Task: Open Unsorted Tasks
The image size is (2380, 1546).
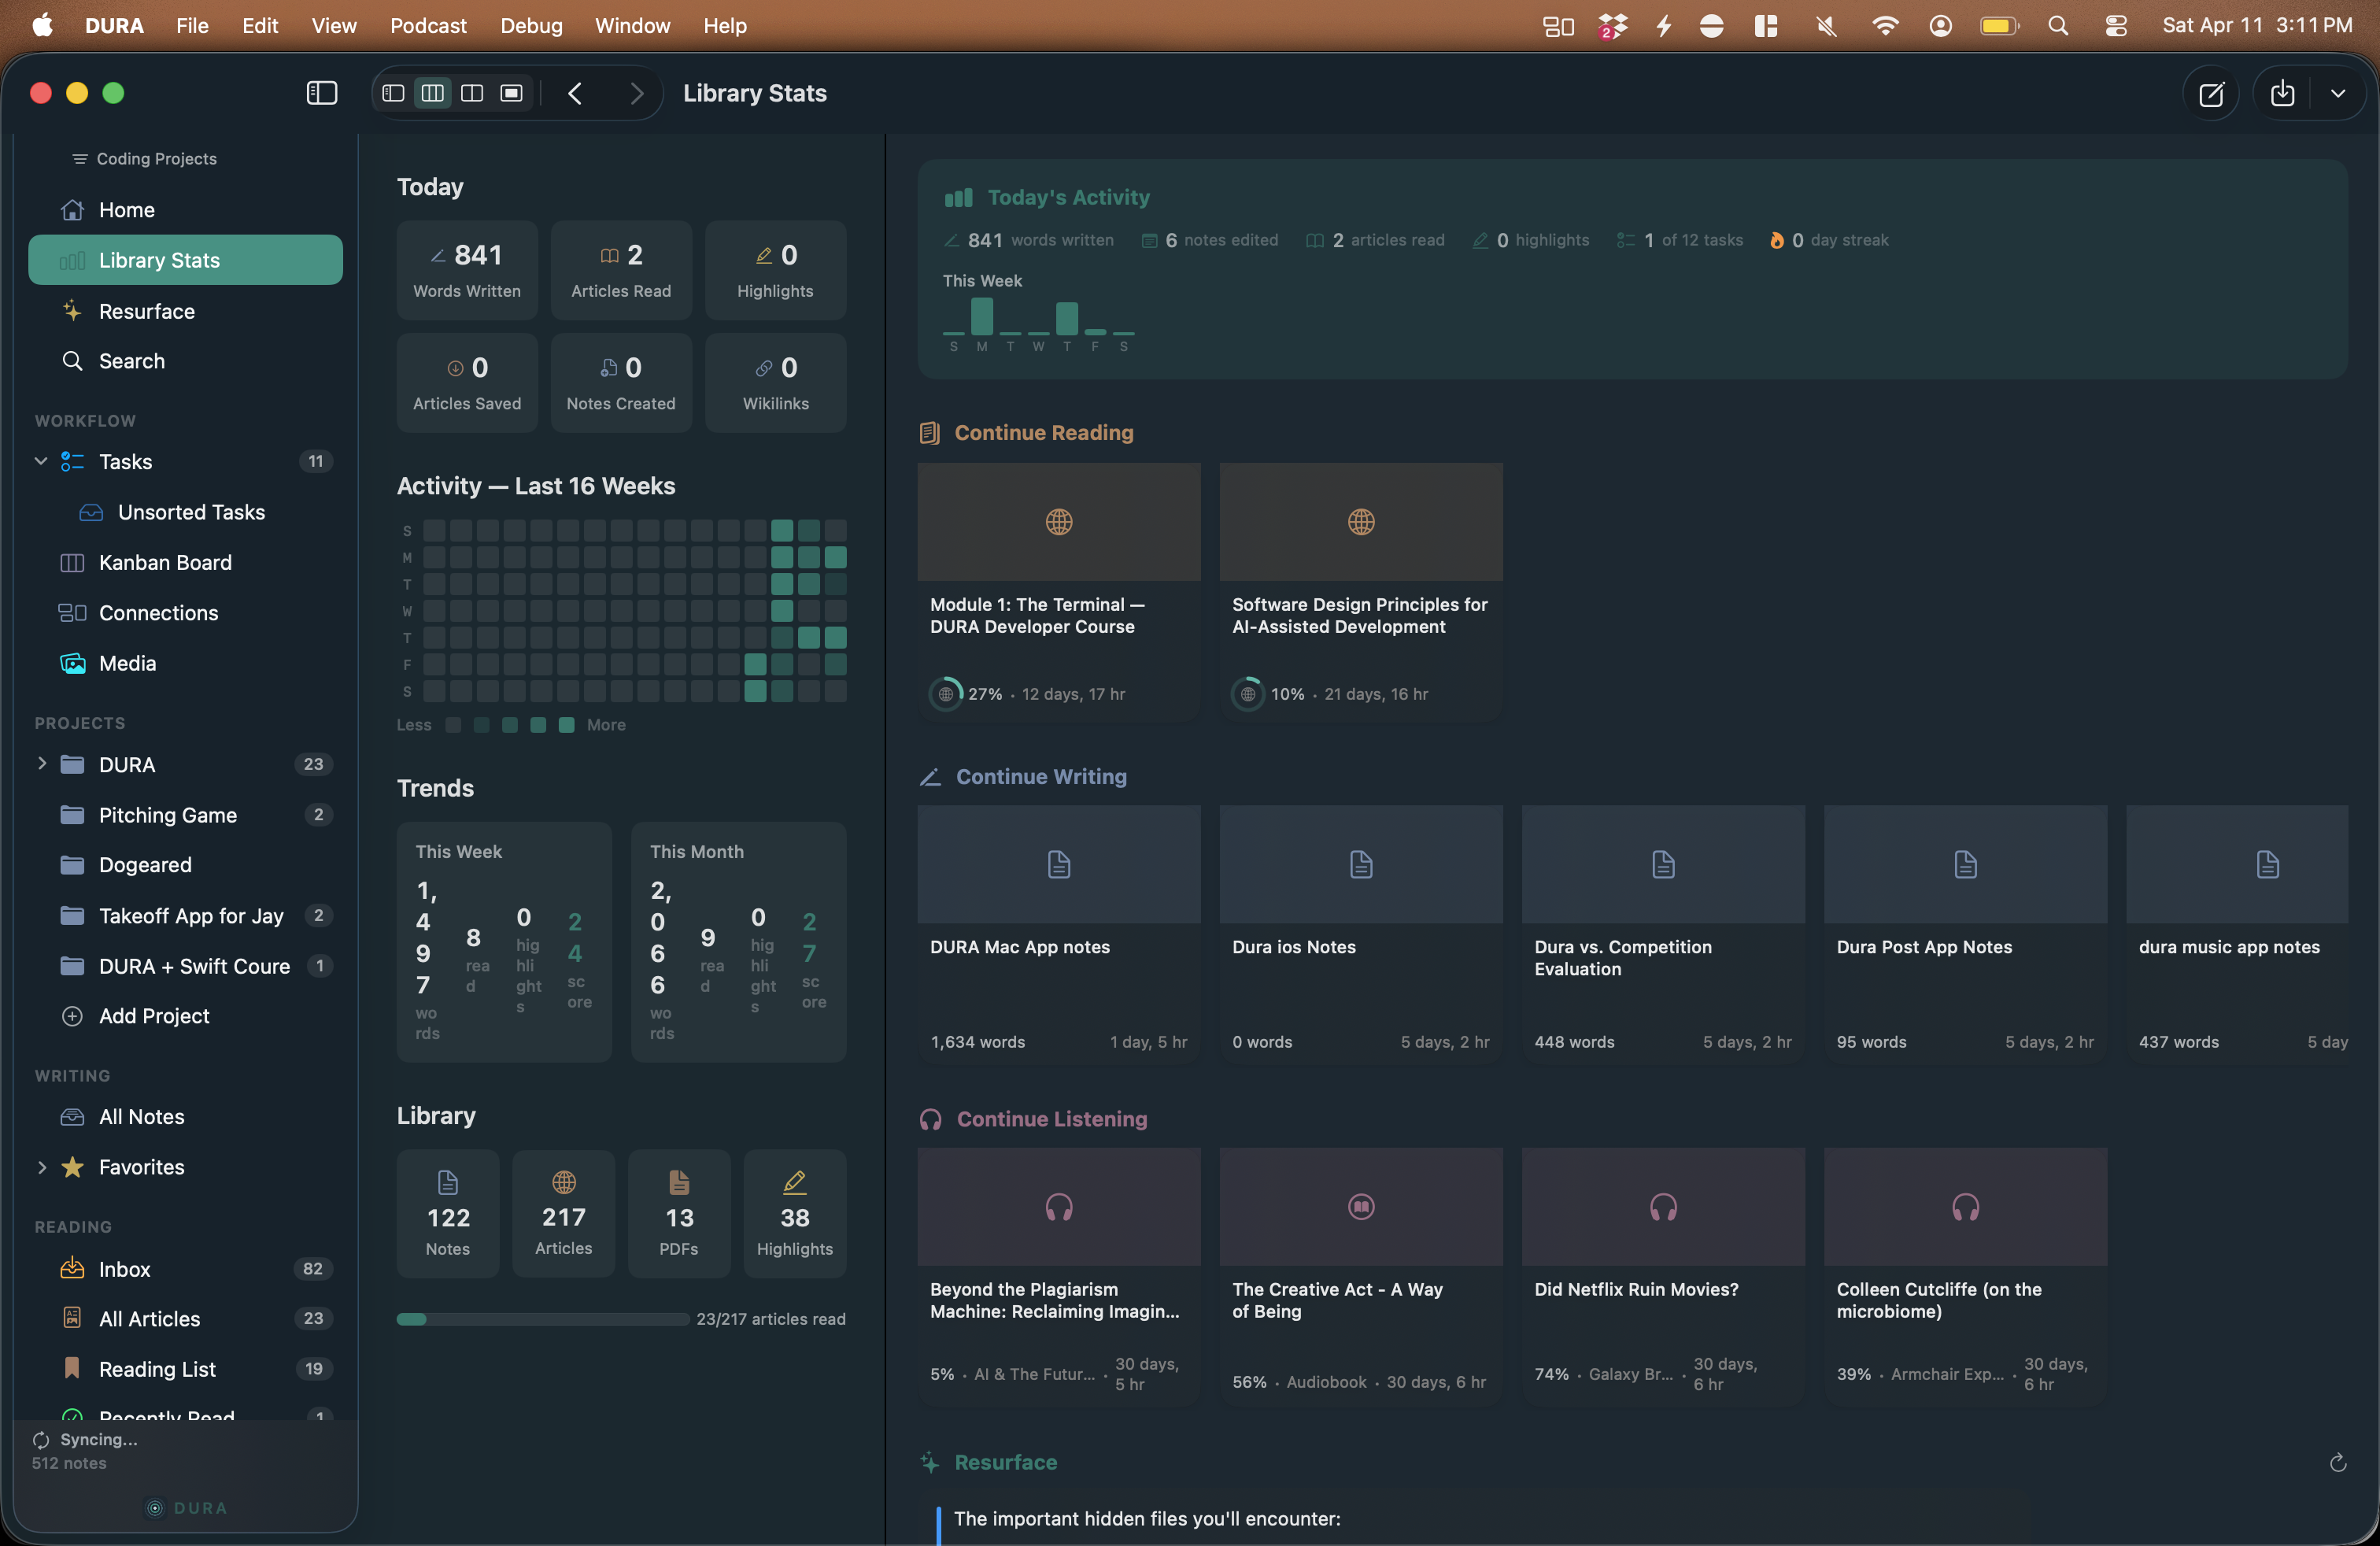Action: coord(185,512)
